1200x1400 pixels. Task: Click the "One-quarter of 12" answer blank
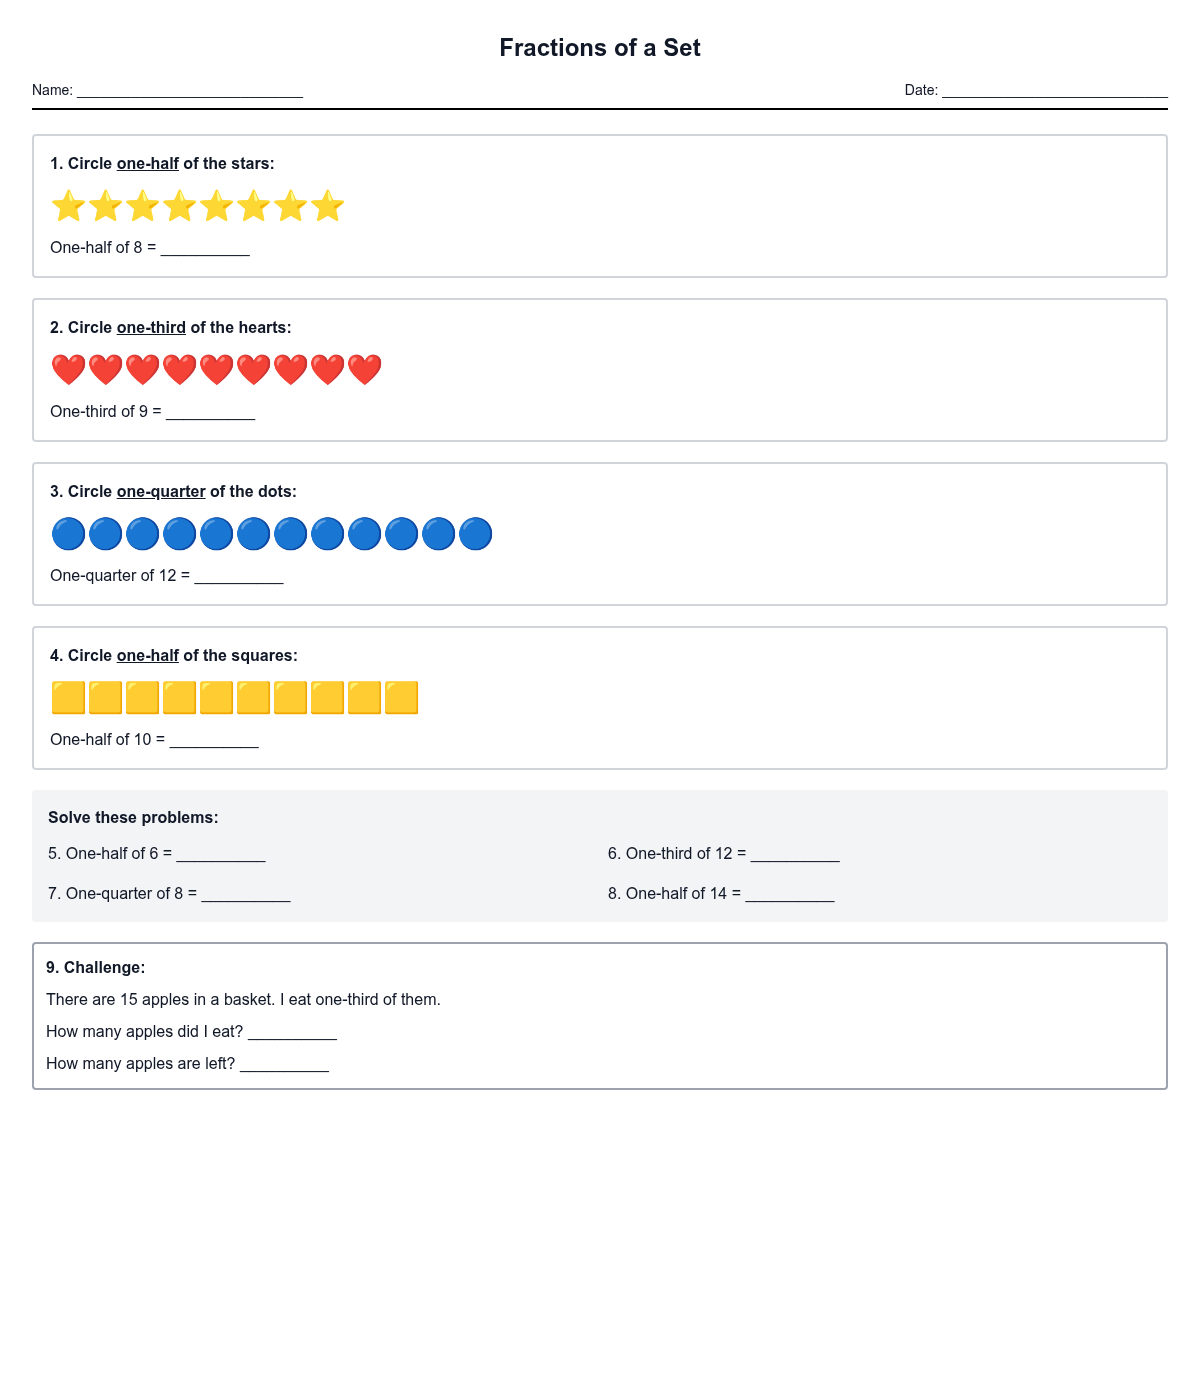click(x=239, y=576)
